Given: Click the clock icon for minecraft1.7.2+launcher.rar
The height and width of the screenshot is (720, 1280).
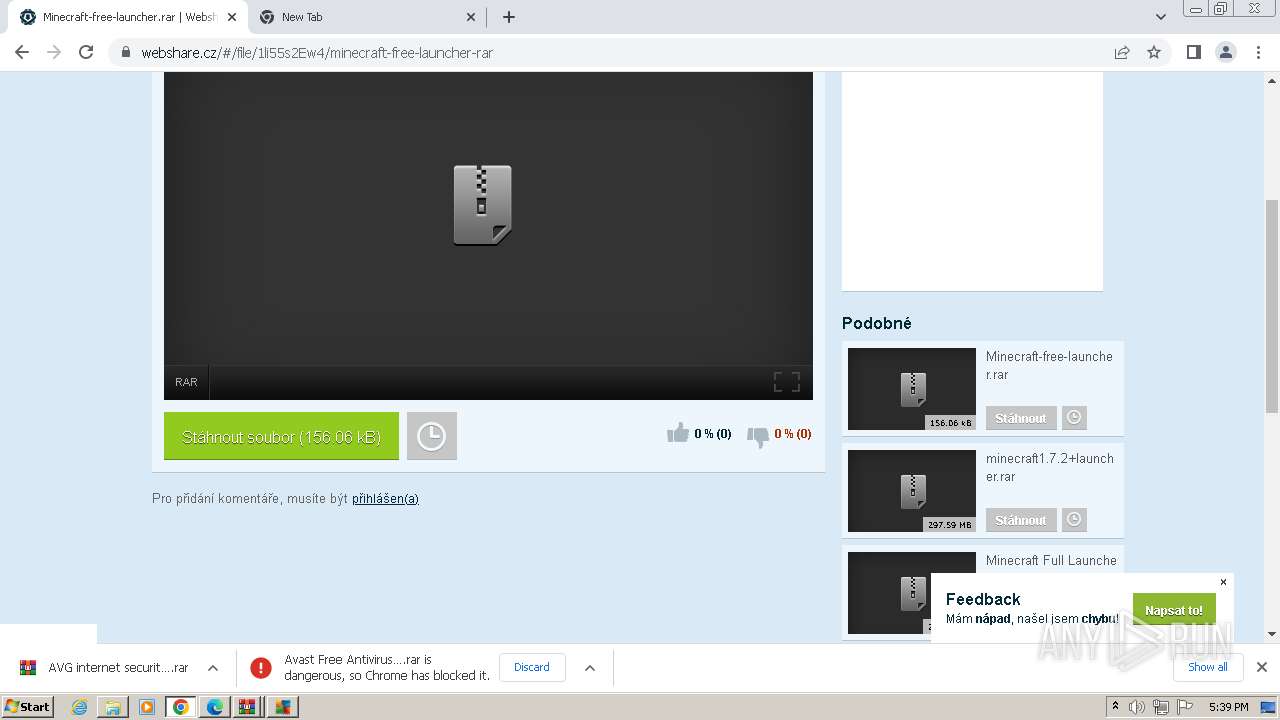Looking at the screenshot, I should click(x=1074, y=520).
